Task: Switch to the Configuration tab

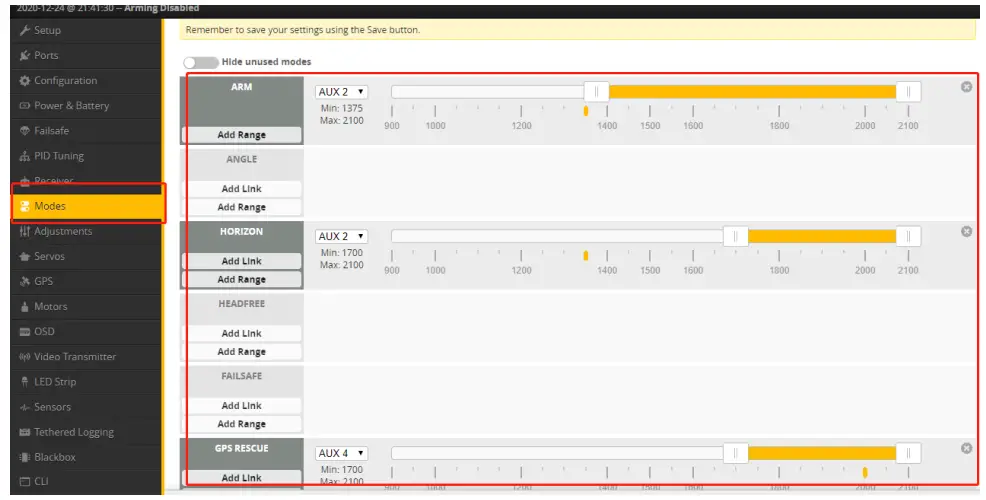Action: click(86, 81)
